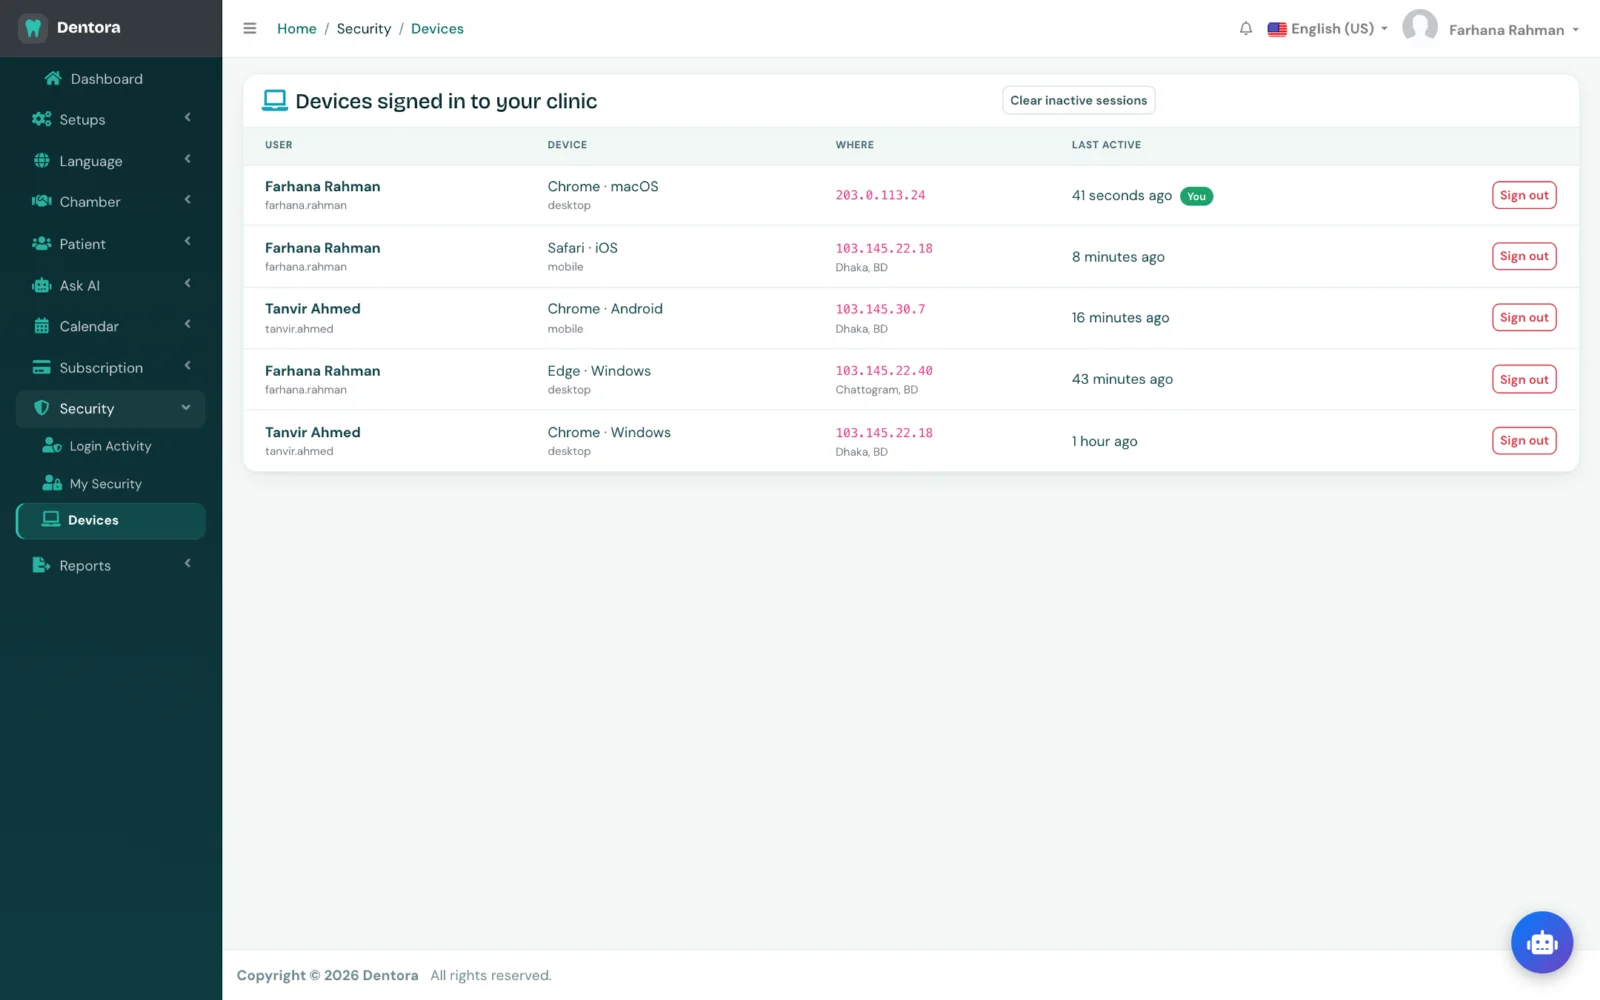The width and height of the screenshot is (1600, 1000).
Task: Sign out the Chrome Android session
Action: coord(1524,318)
